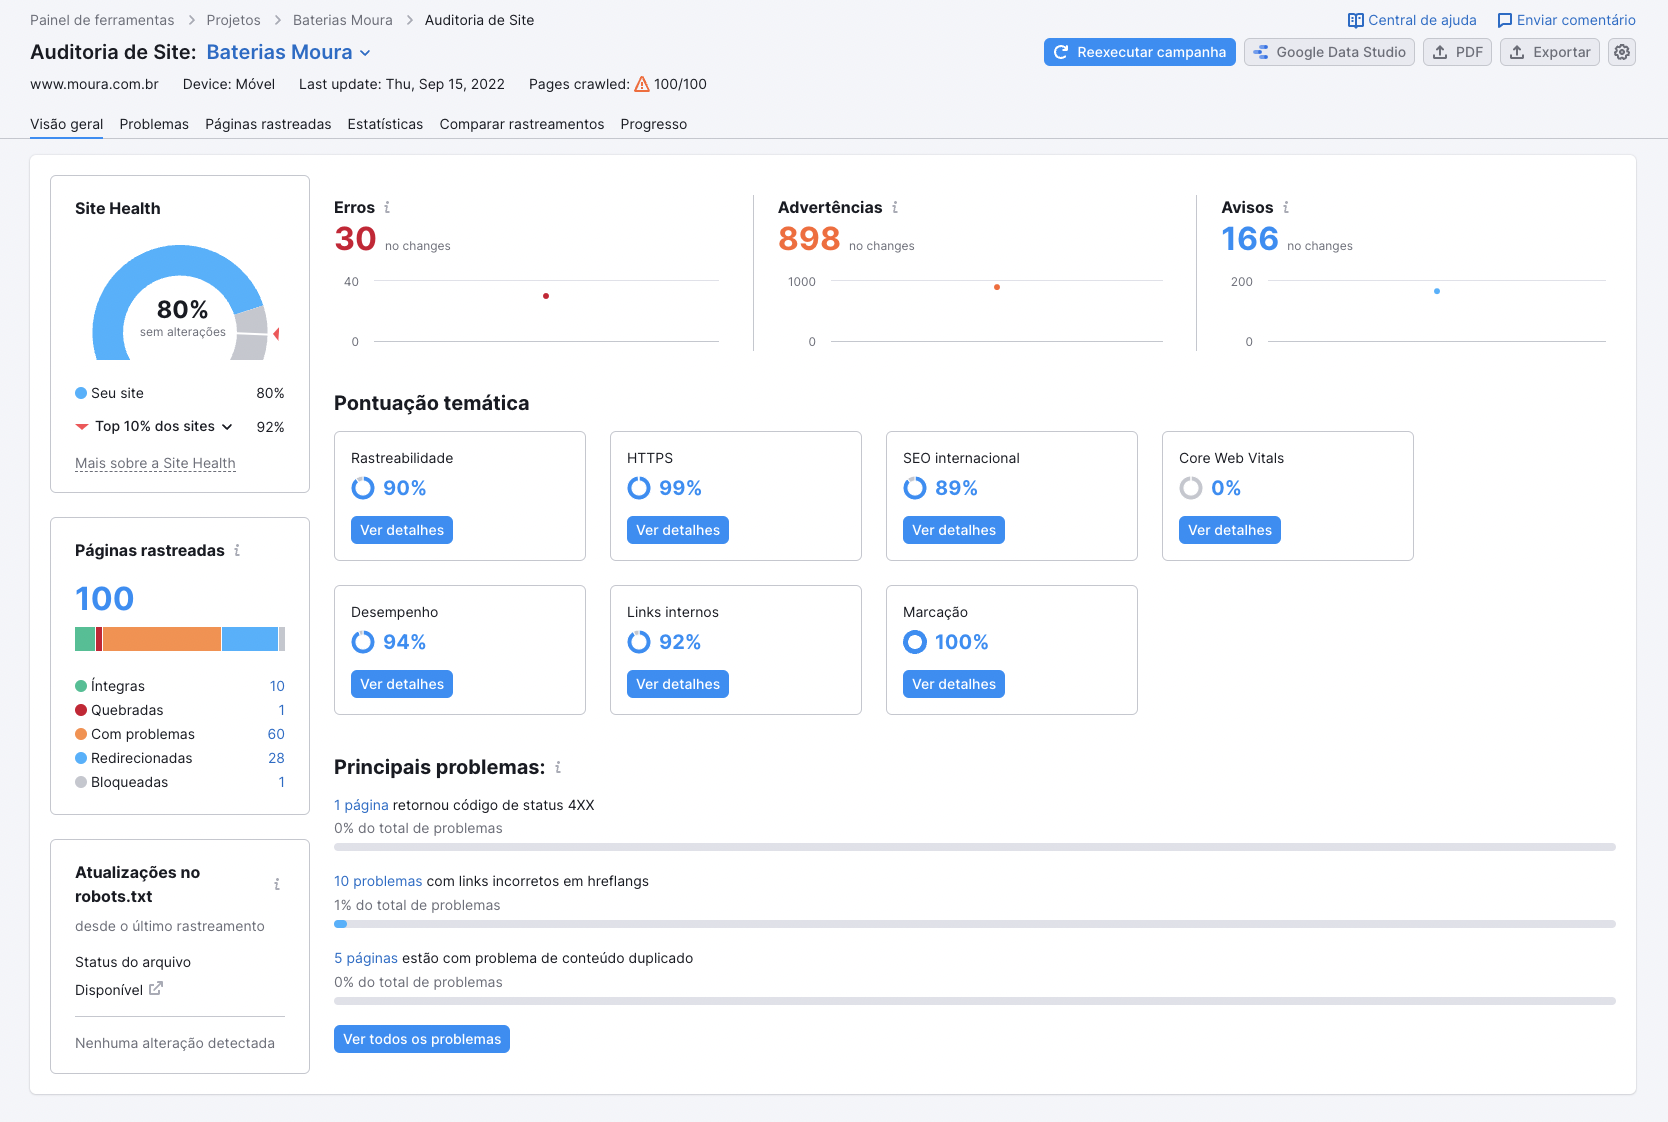Open the Páginas rastreadas tab
This screenshot has height=1122, width=1668.
268,124
